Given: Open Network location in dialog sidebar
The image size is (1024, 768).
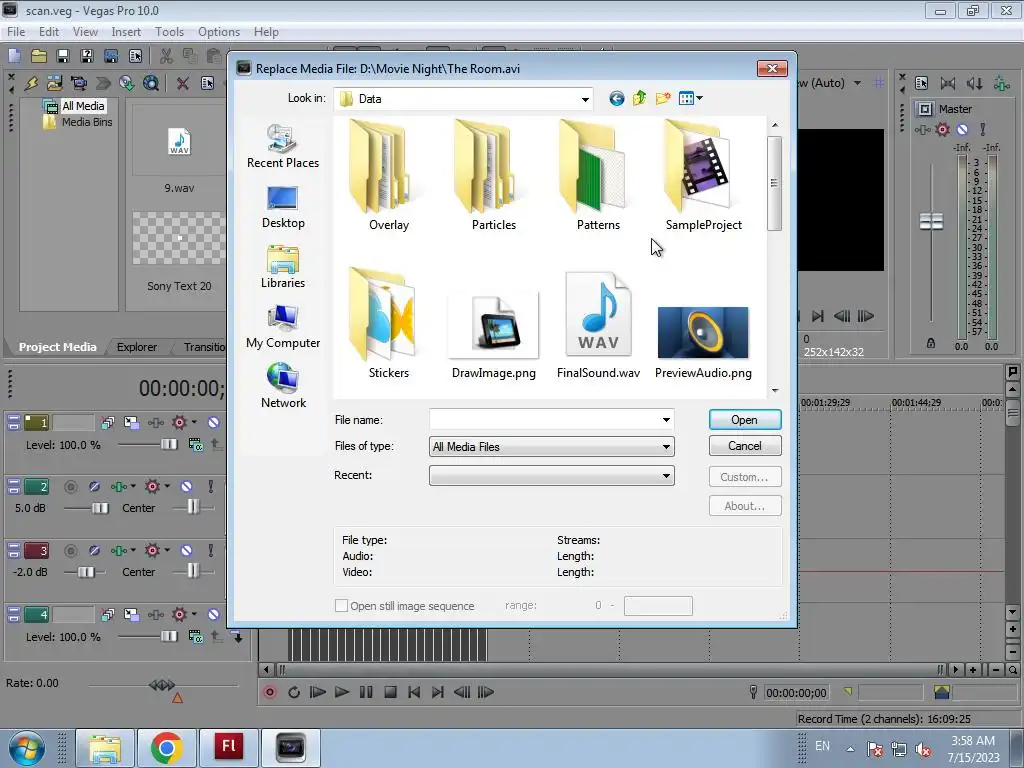Looking at the screenshot, I should tap(283, 387).
